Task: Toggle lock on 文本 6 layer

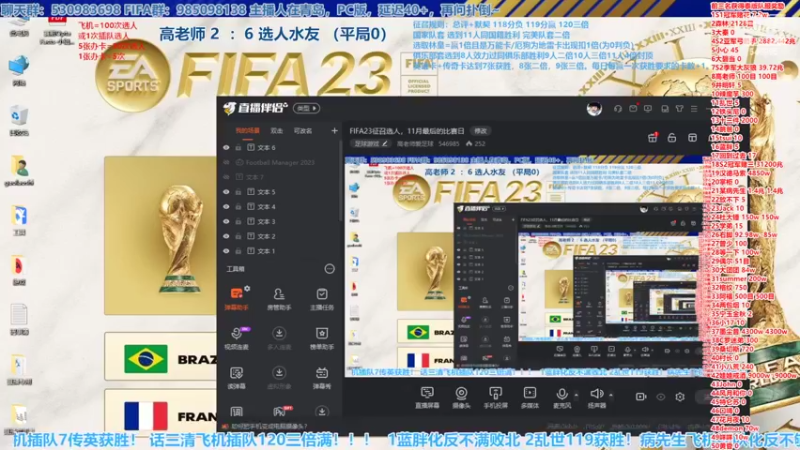Action: [238, 147]
